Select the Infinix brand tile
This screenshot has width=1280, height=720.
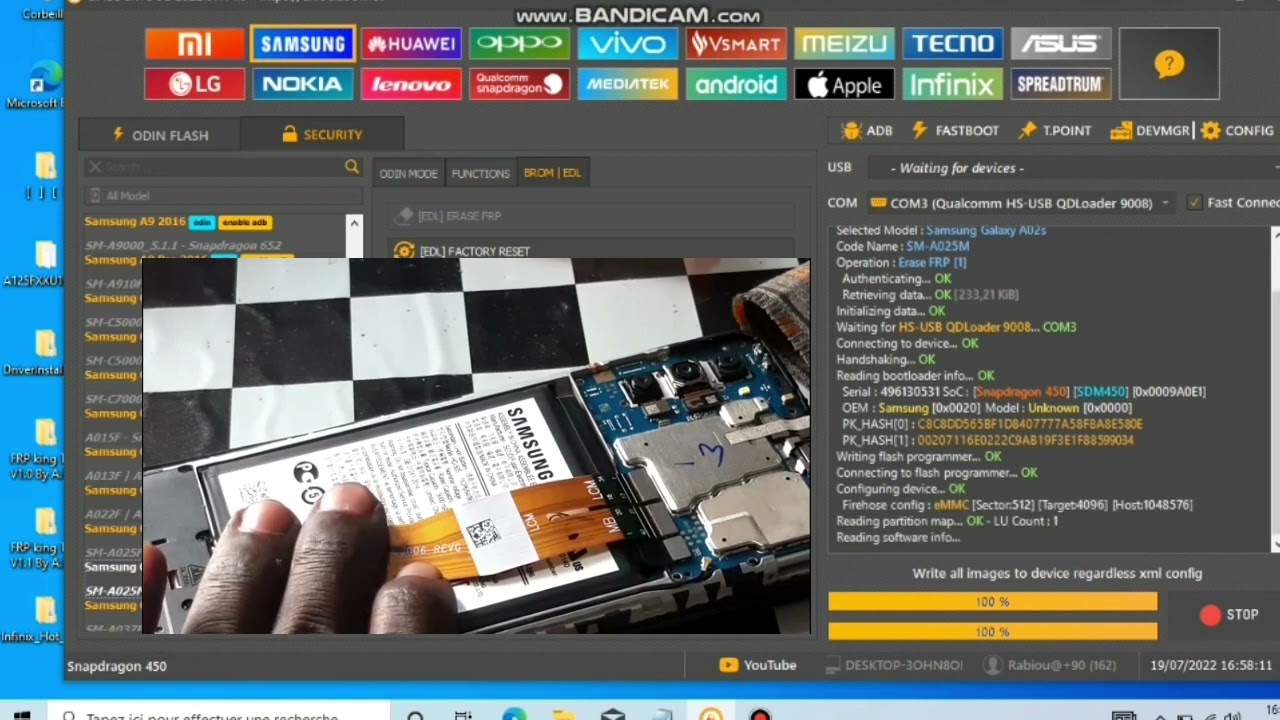[x=952, y=84]
